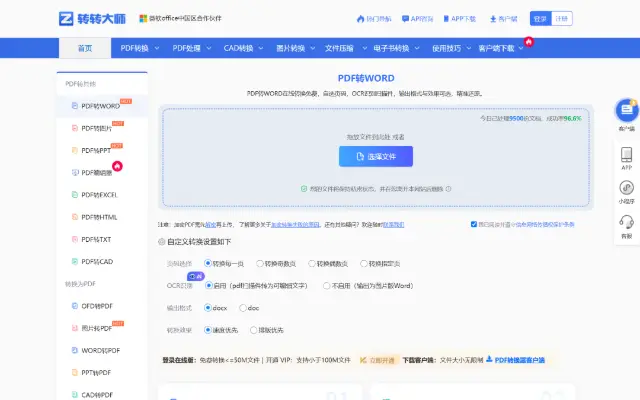The image size is (640, 400).
Task: Click the PDF转CAD sidebar icon
Action: (75, 261)
